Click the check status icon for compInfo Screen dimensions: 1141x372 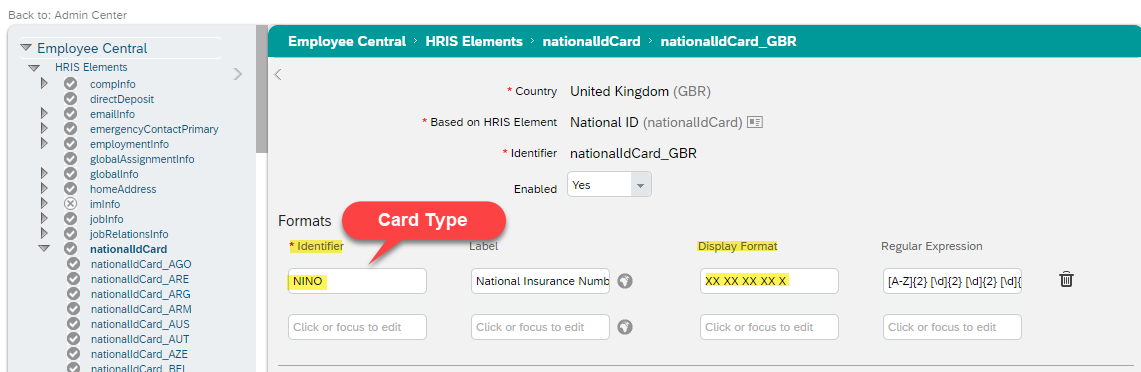[x=71, y=84]
